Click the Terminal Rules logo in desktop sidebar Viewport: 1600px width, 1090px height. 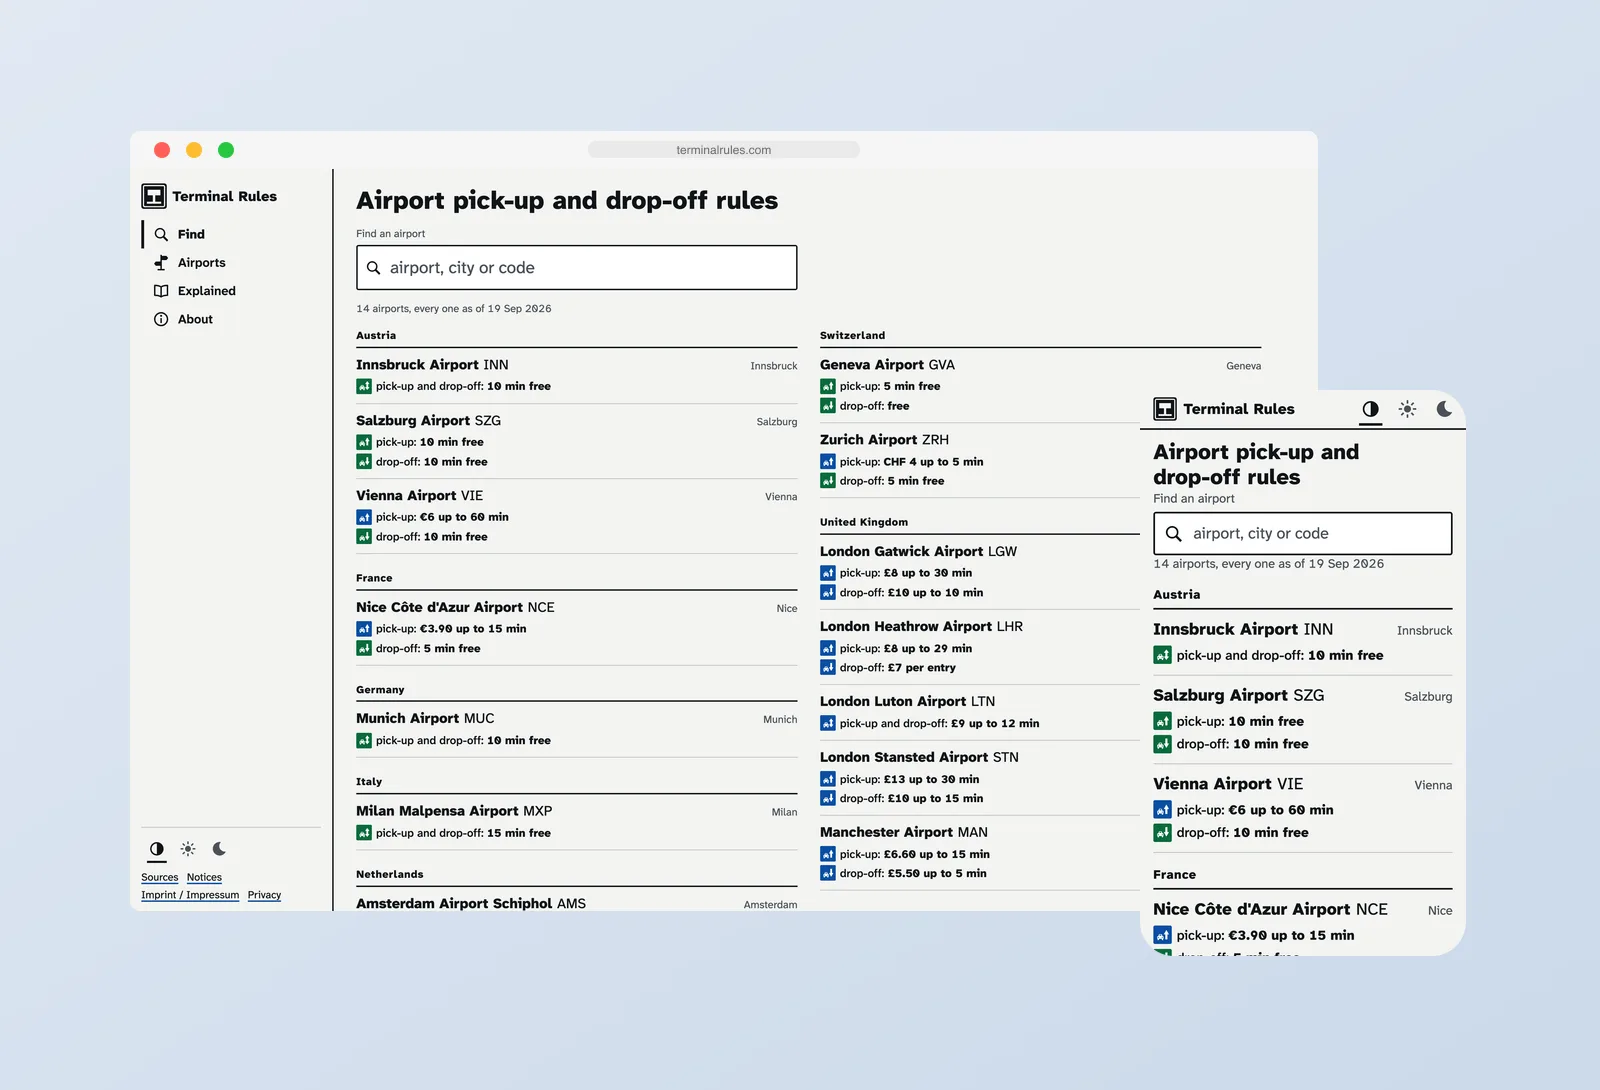(154, 196)
